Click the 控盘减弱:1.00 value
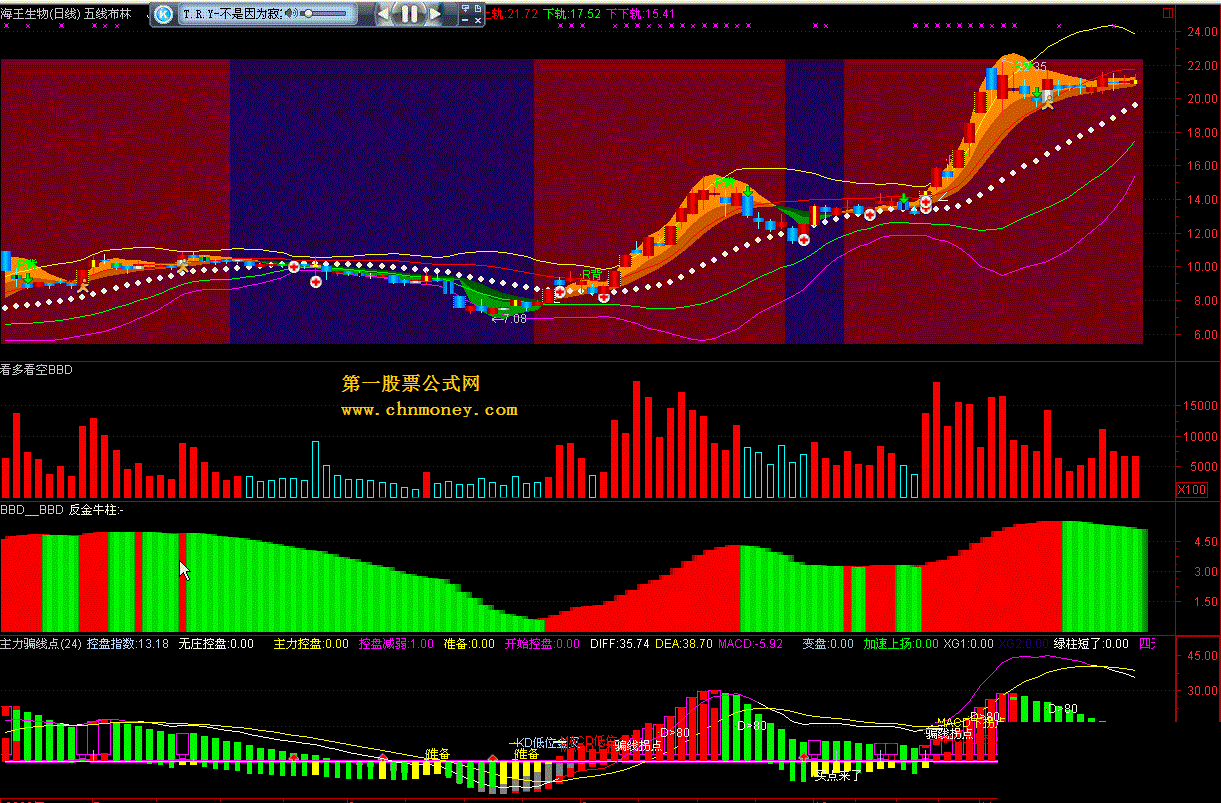Image resolution: width=1221 pixels, height=803 pixels. 396,644
